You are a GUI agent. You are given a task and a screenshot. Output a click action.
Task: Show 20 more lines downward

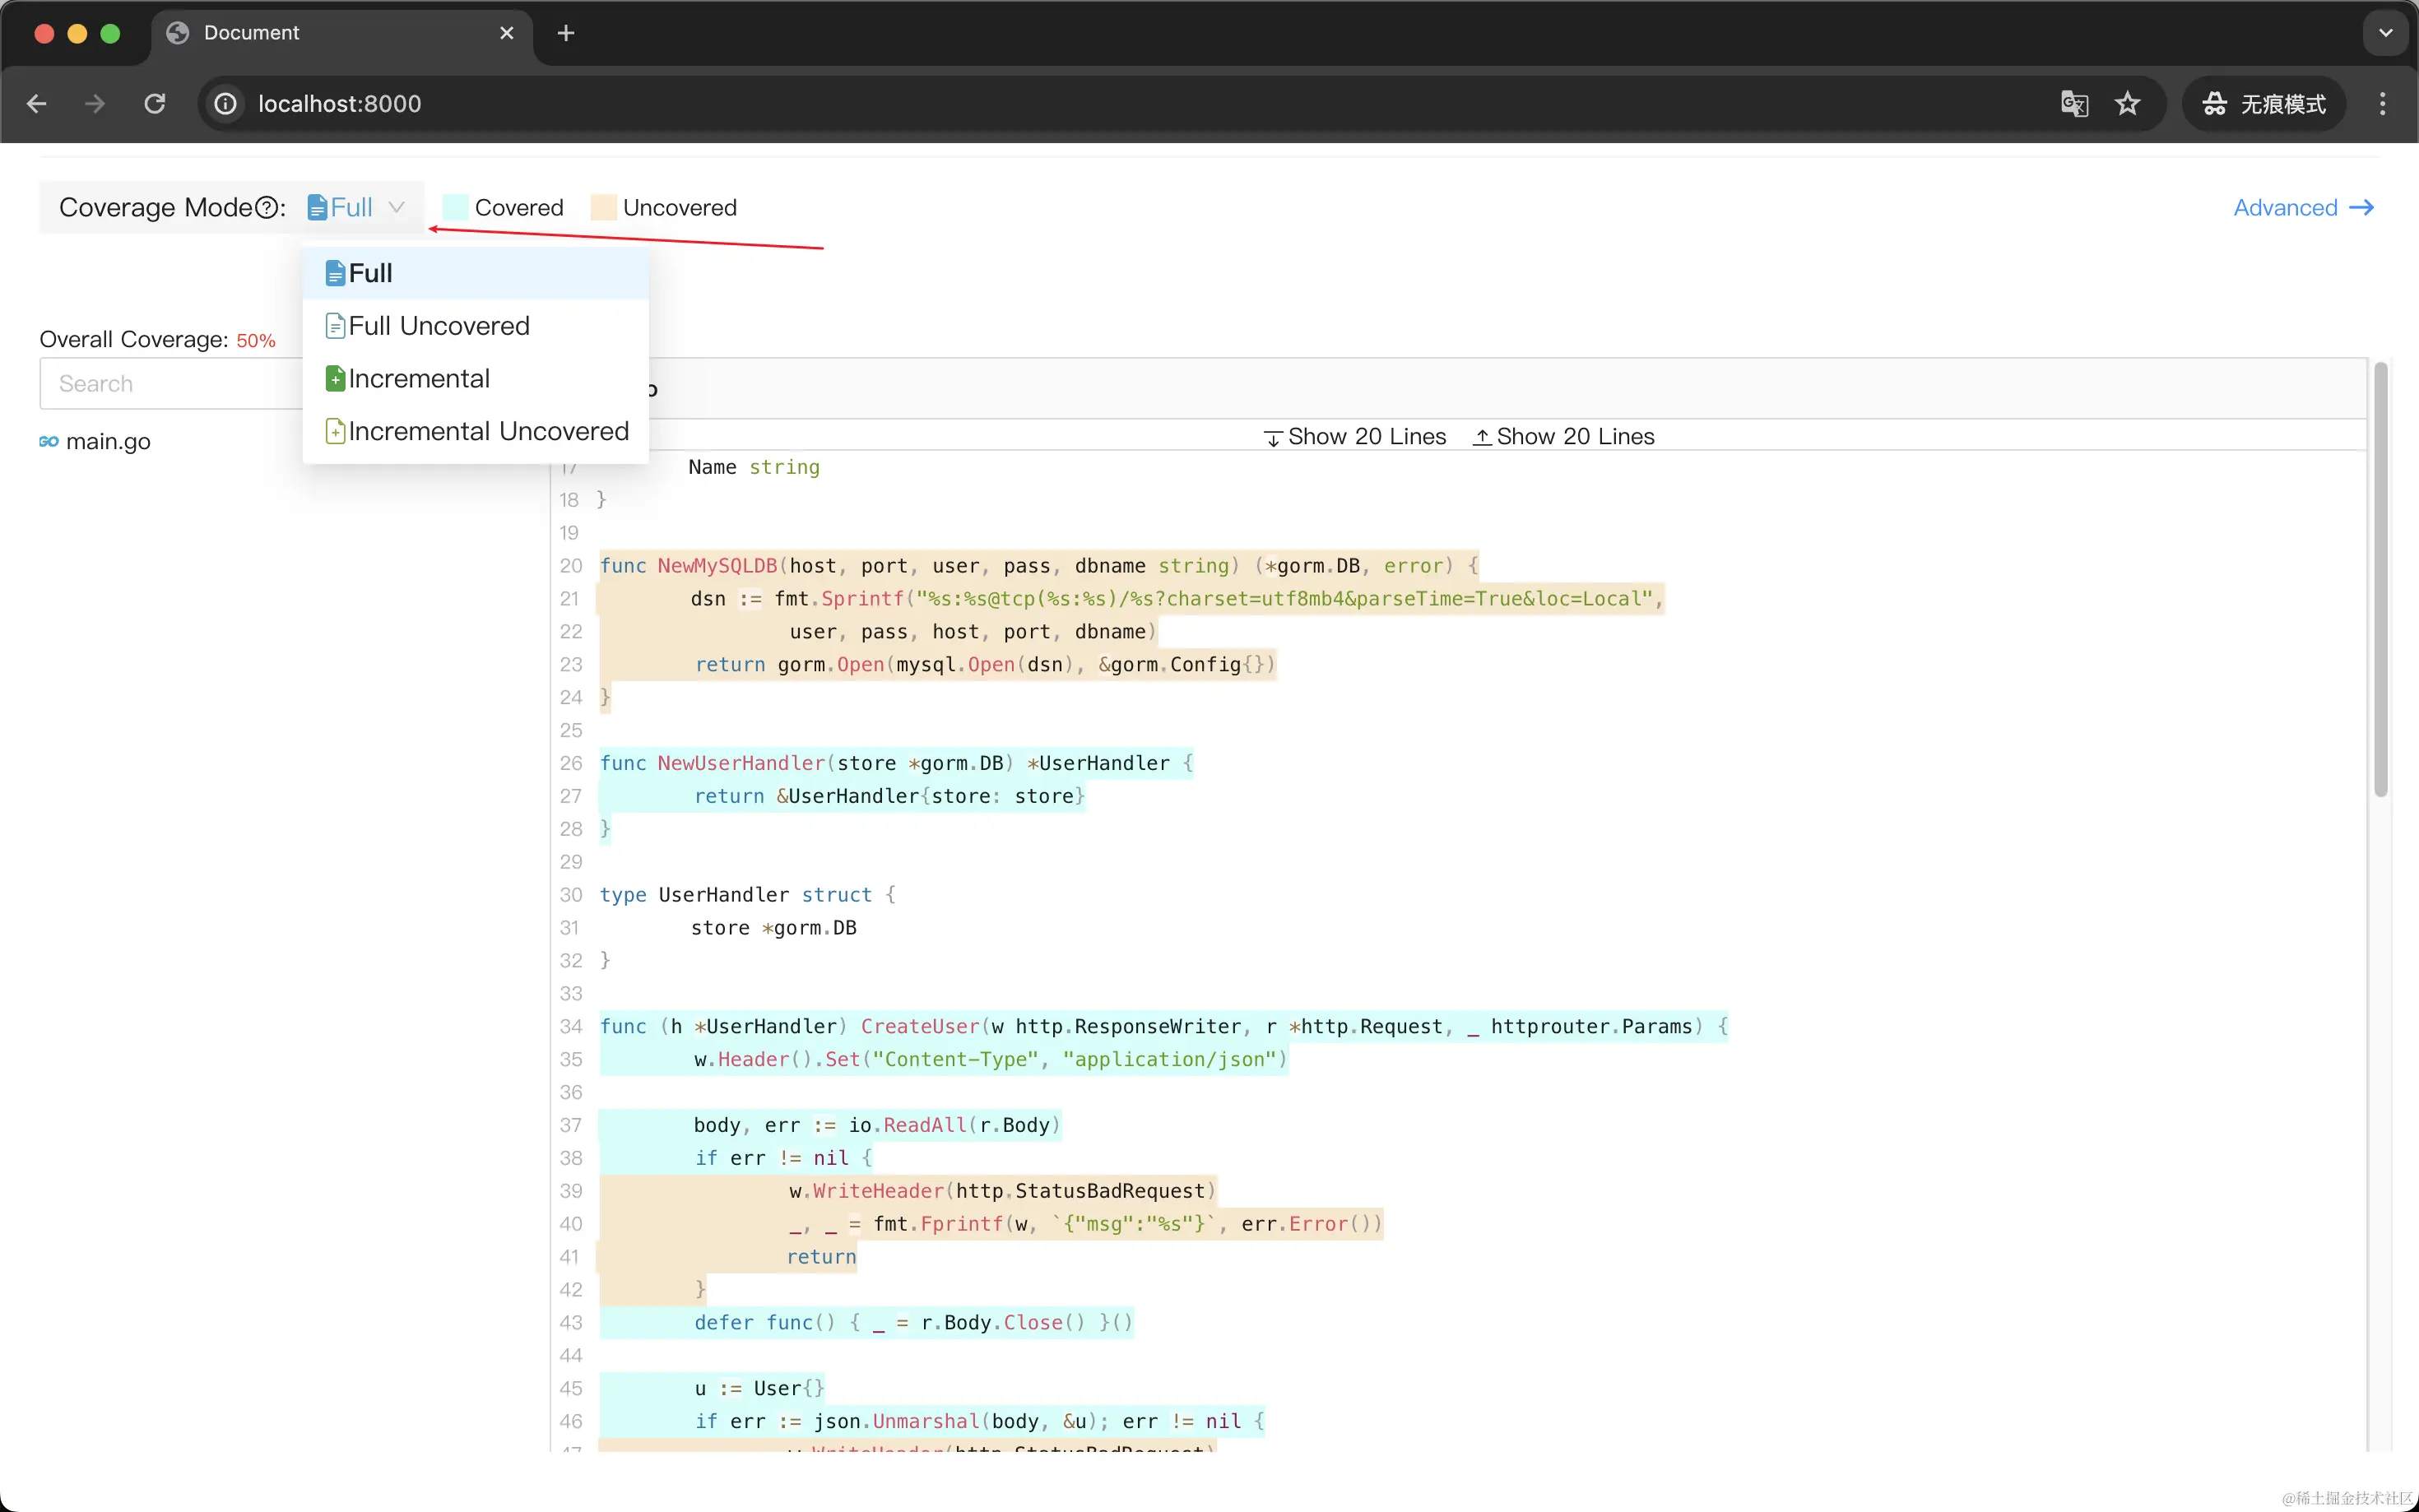1355,437
